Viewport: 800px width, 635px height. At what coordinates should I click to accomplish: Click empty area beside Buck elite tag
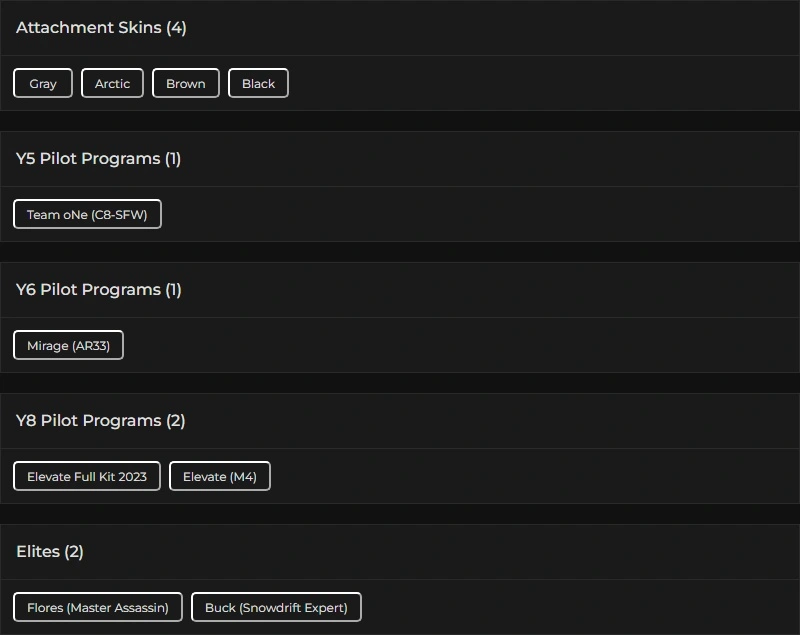pyautogui.click(x=580, y=608)
